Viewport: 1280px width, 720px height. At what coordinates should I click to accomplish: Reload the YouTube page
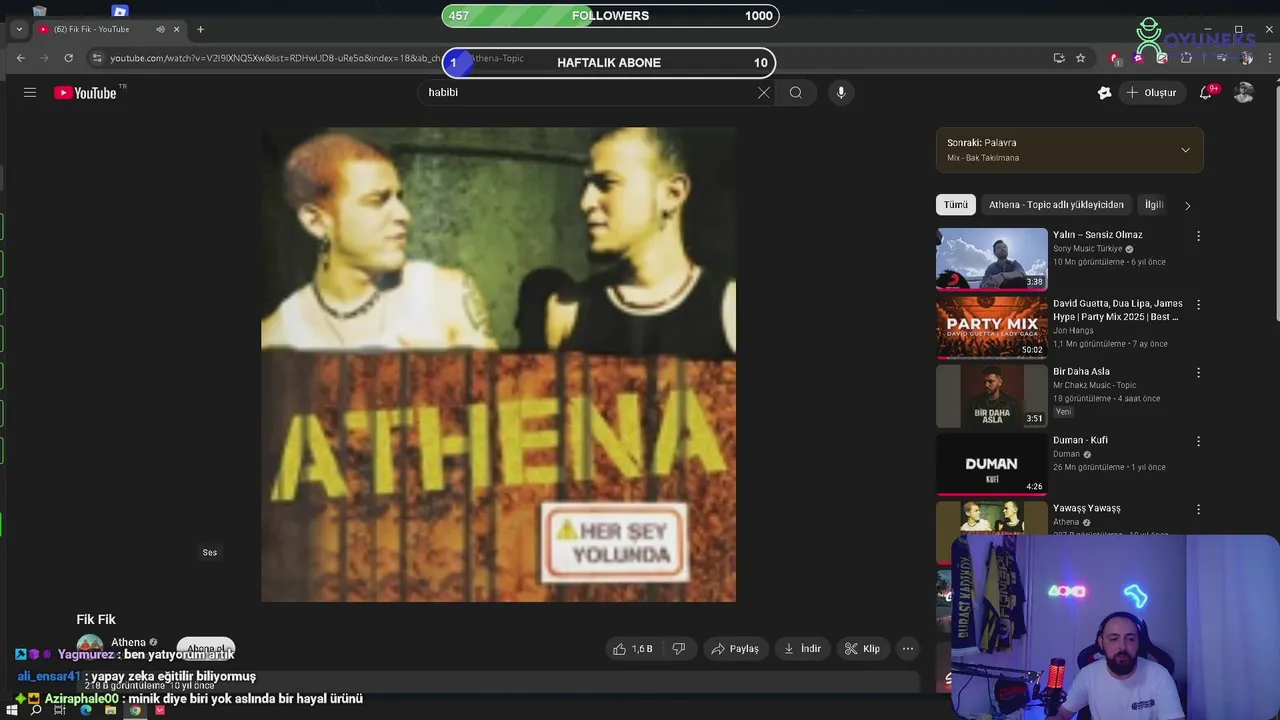[x=68, y=58]
